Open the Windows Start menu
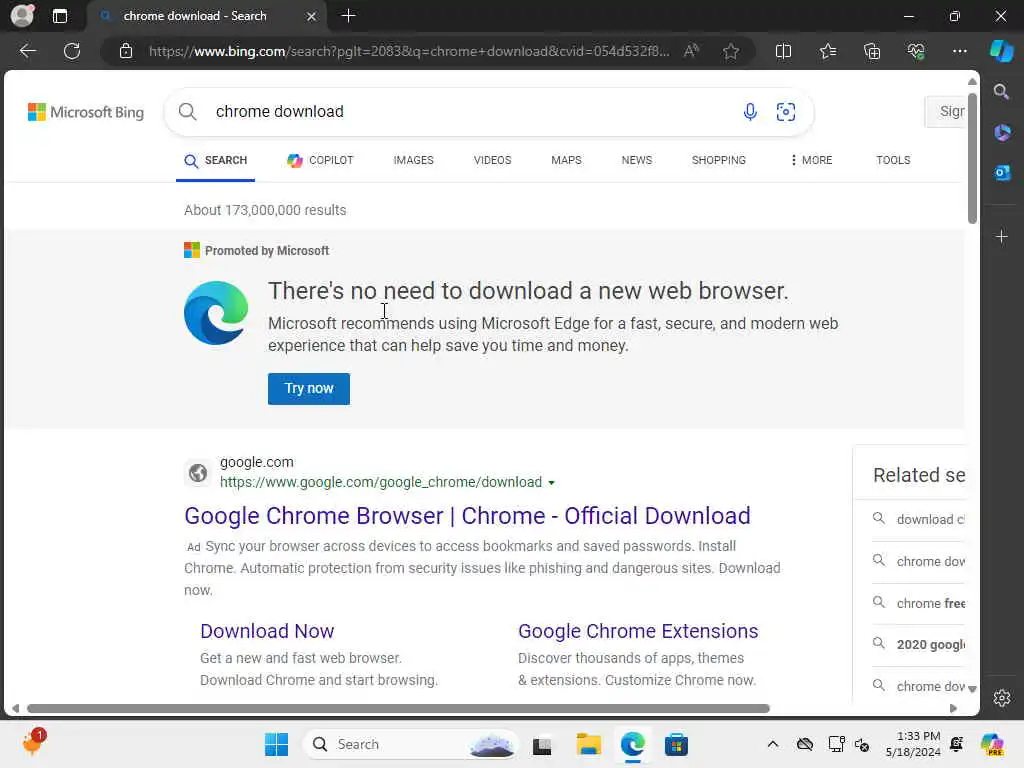Viewport: 1024px width, 768px height. pyautogui.click(x=276, y=744)
